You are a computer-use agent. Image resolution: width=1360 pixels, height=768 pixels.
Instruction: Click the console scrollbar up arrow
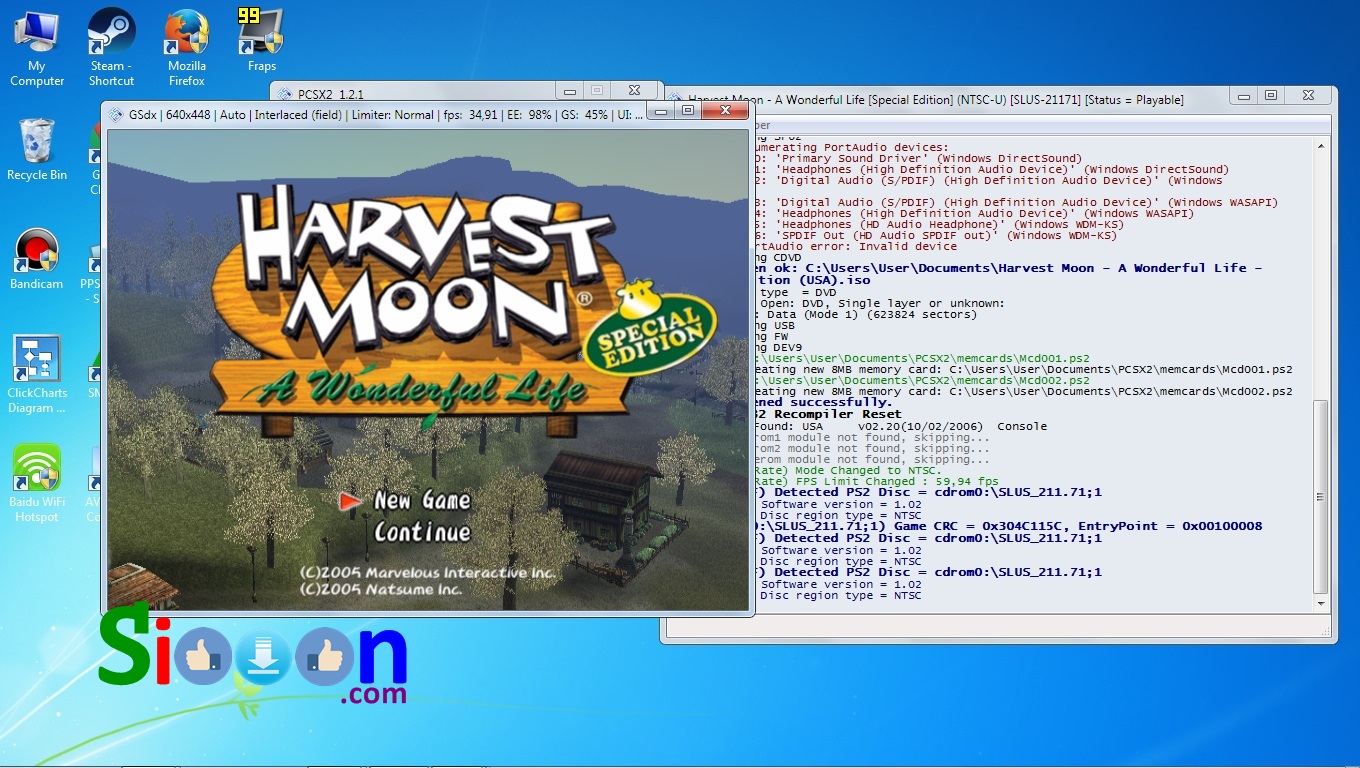[x=1322, y=146]
